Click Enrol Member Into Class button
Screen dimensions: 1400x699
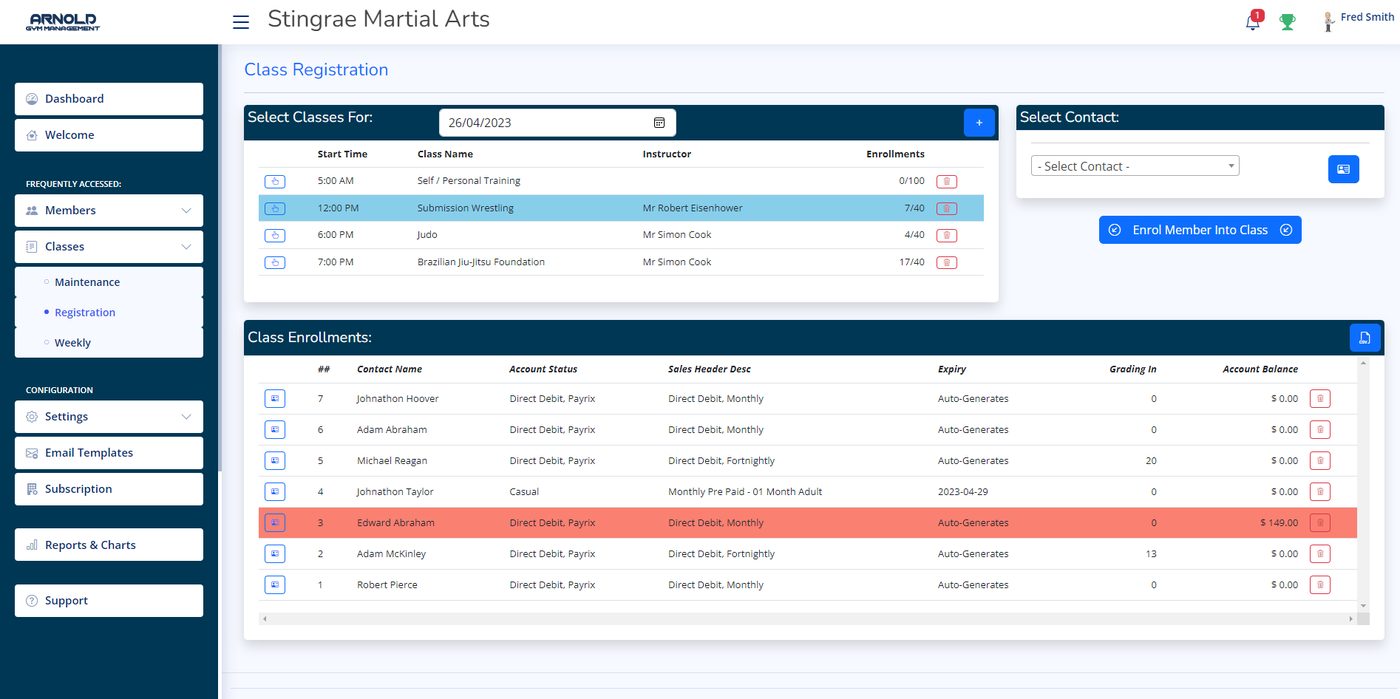tap(1200, 230)
